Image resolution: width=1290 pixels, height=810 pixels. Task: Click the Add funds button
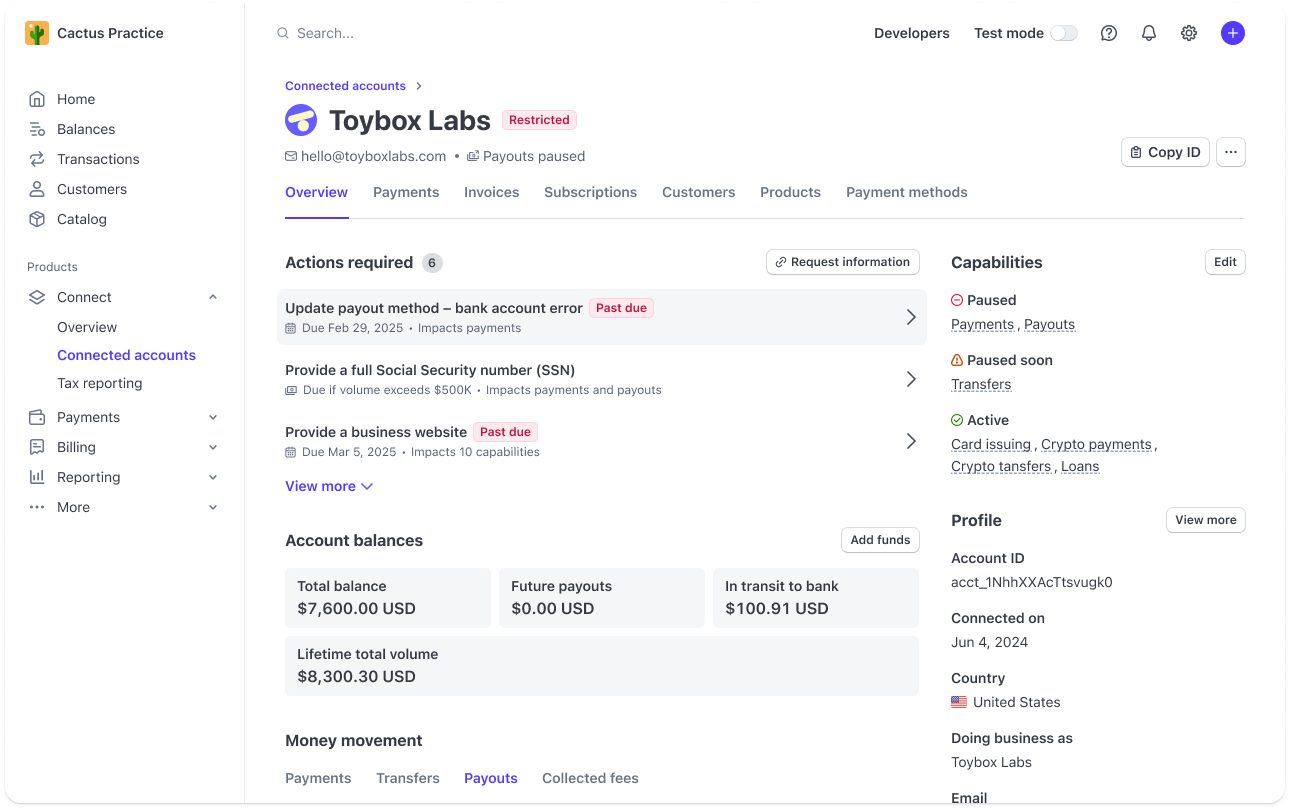pyautogui.click(x=880, y=540)
